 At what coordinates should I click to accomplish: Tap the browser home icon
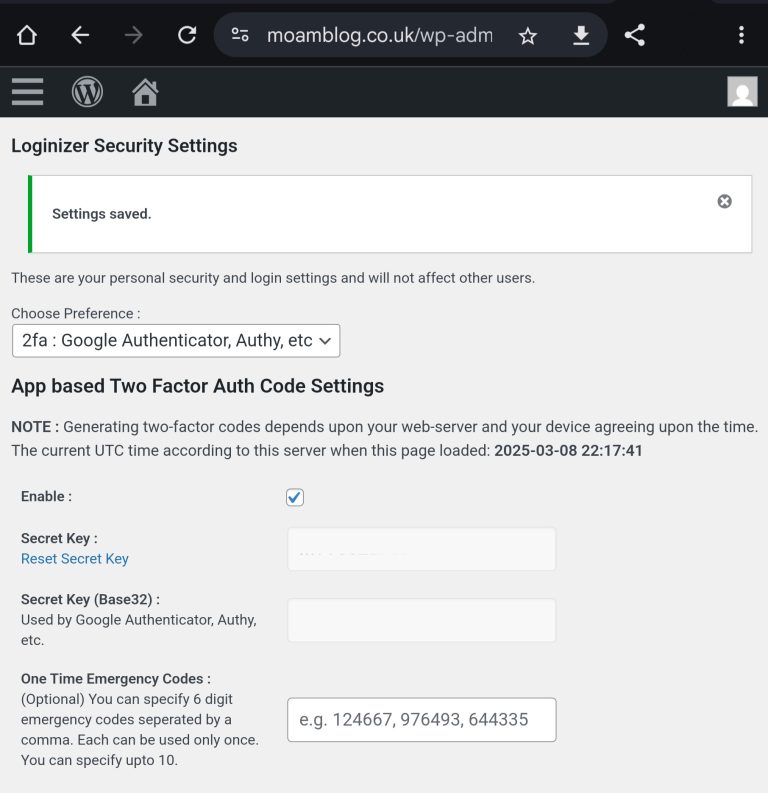pyautogui.click(x=27, y=36)
